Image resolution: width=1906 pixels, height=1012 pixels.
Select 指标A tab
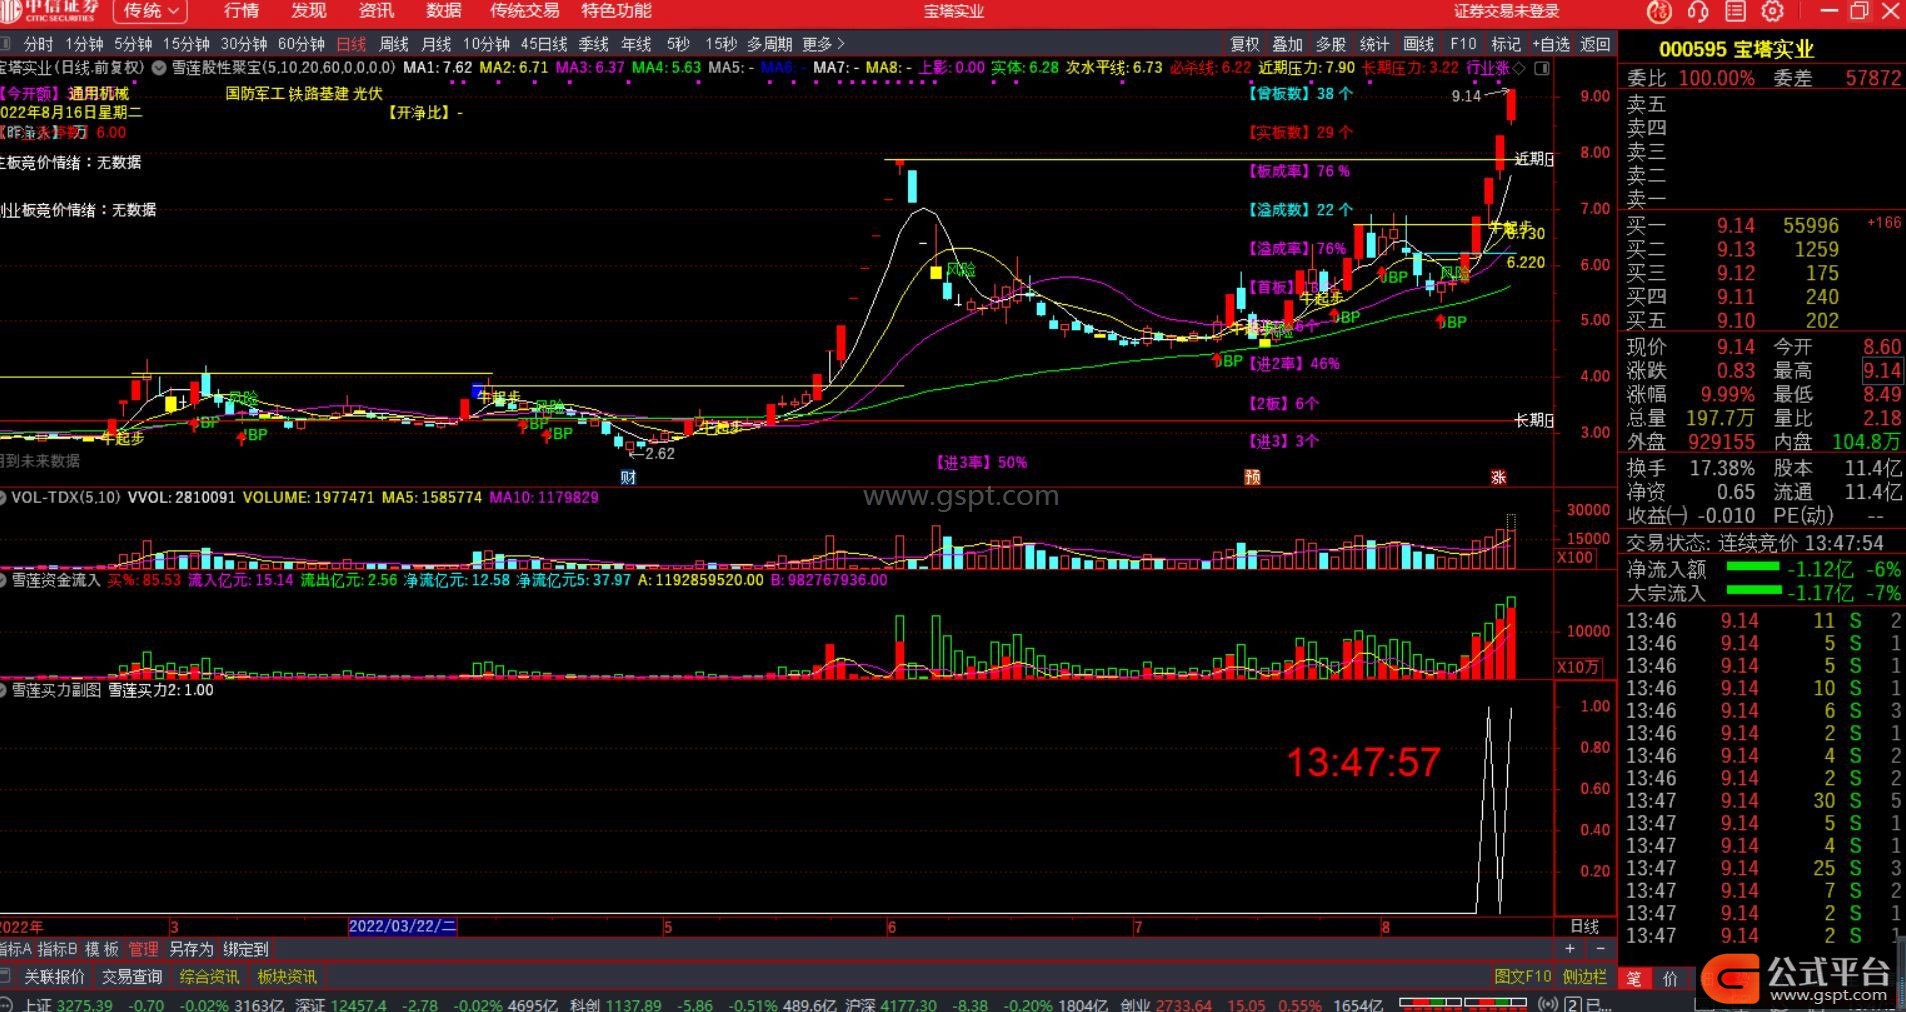tap(15, 949)
